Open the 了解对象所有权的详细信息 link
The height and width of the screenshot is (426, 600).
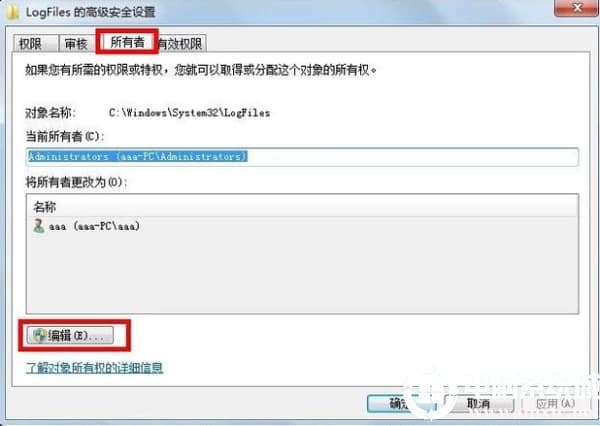(x=94, y=368)
